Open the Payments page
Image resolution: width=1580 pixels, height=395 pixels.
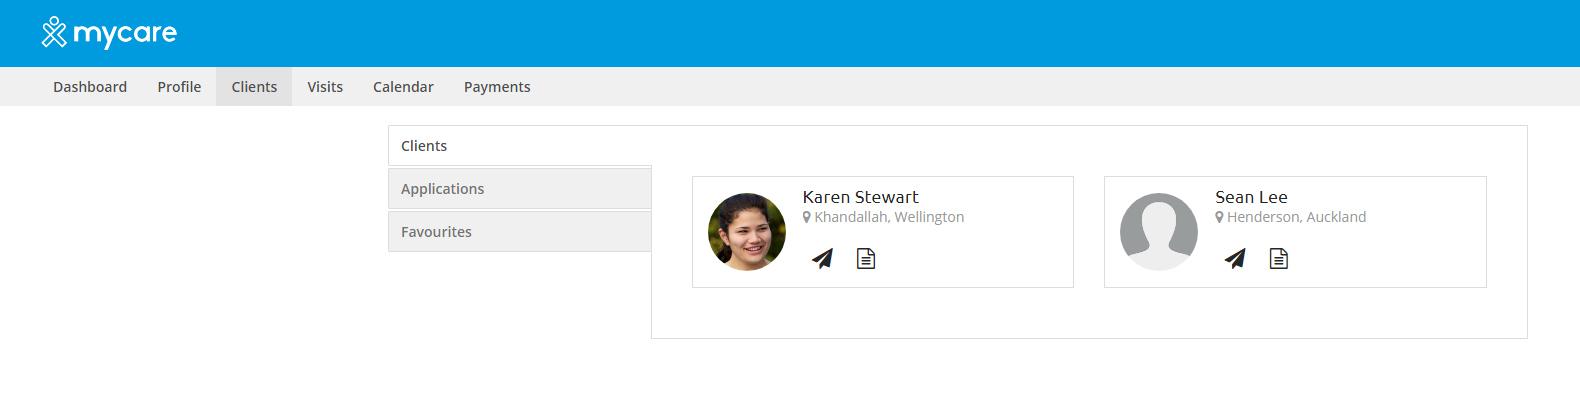(497, 87)
